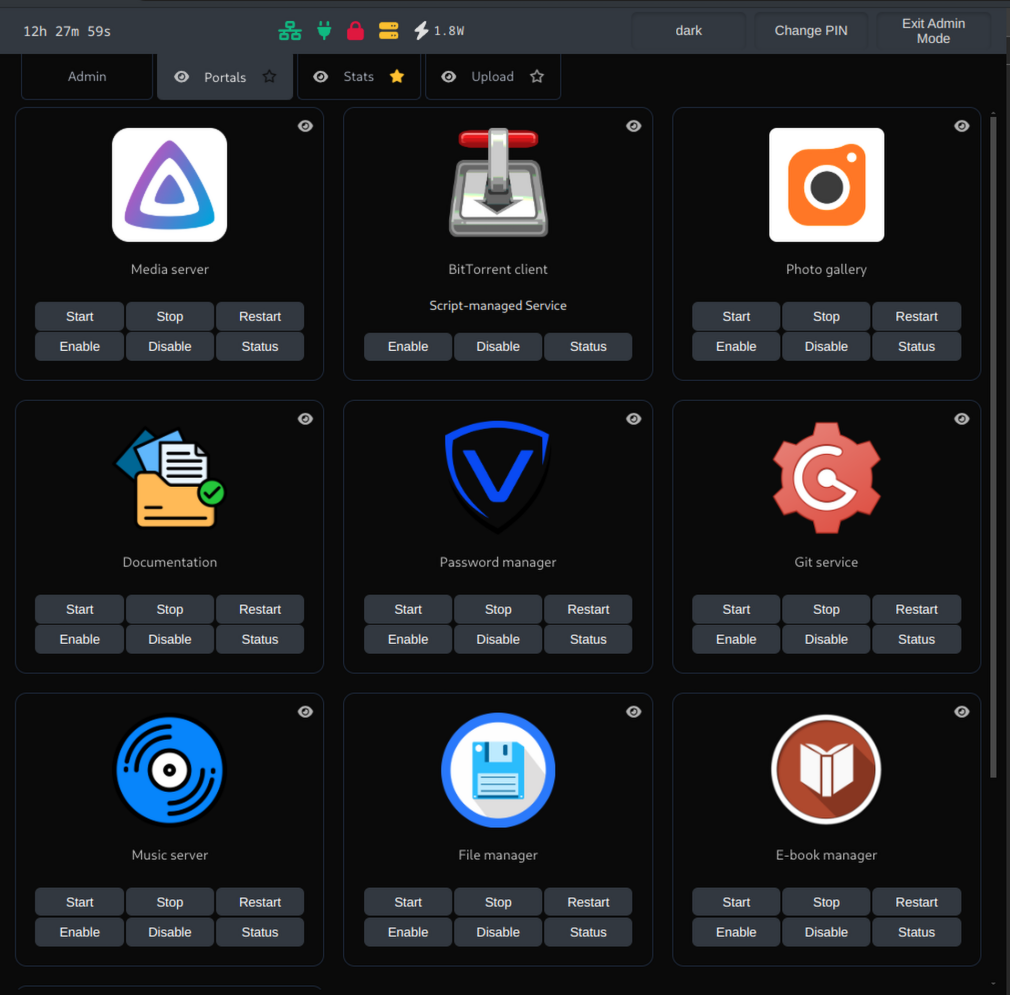Screen dimensions: 1010x995
Task: Click the yellow server storage icon
Action: coord(388,30)
